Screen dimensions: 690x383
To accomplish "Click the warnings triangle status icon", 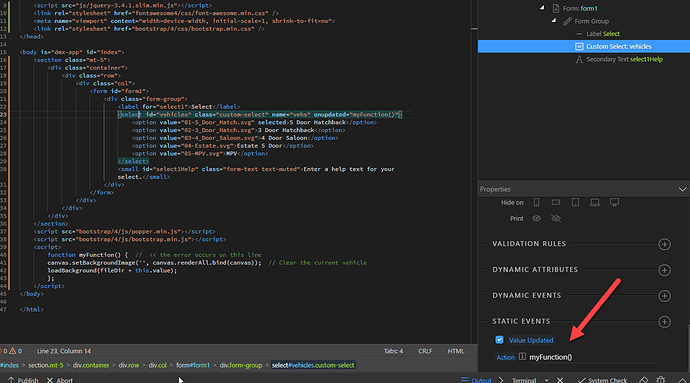I will coord(13,351).
